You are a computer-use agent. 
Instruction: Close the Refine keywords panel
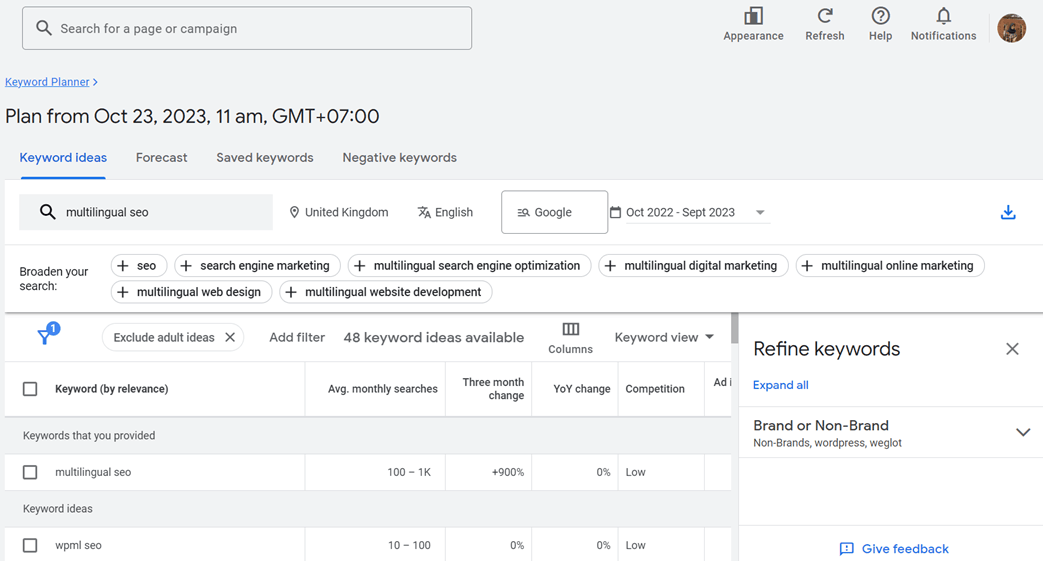[x=1012, y=349]
